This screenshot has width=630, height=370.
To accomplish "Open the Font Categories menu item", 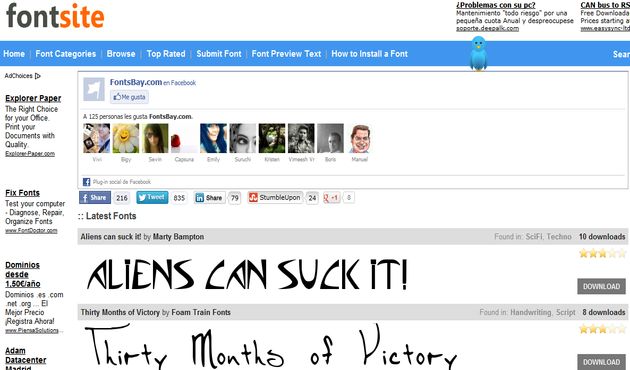I will point(65,54).
